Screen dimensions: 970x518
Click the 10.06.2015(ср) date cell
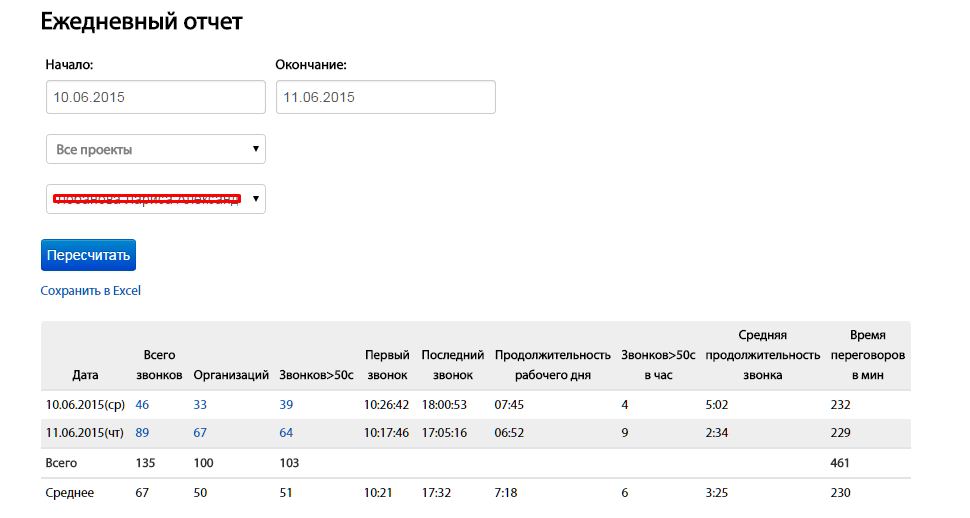click(84, 405)
